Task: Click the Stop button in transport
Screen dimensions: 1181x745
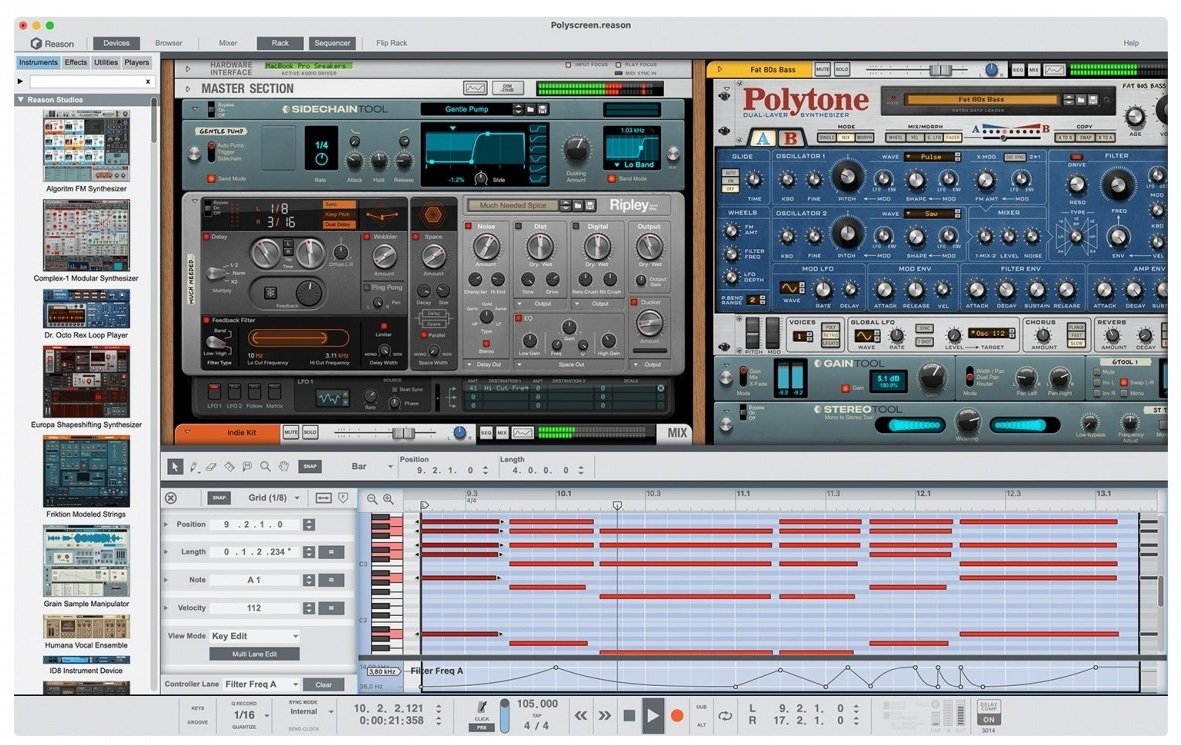Action: pyautogui.click(x=629, y=715)
